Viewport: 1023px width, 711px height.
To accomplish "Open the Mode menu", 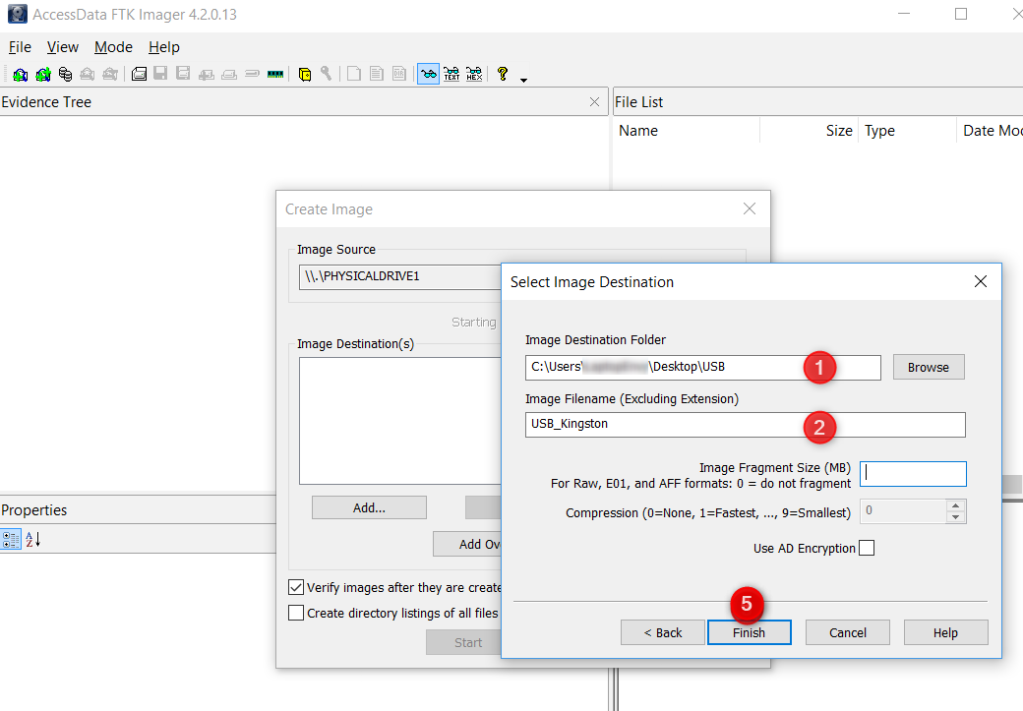I will click(113, 47).
